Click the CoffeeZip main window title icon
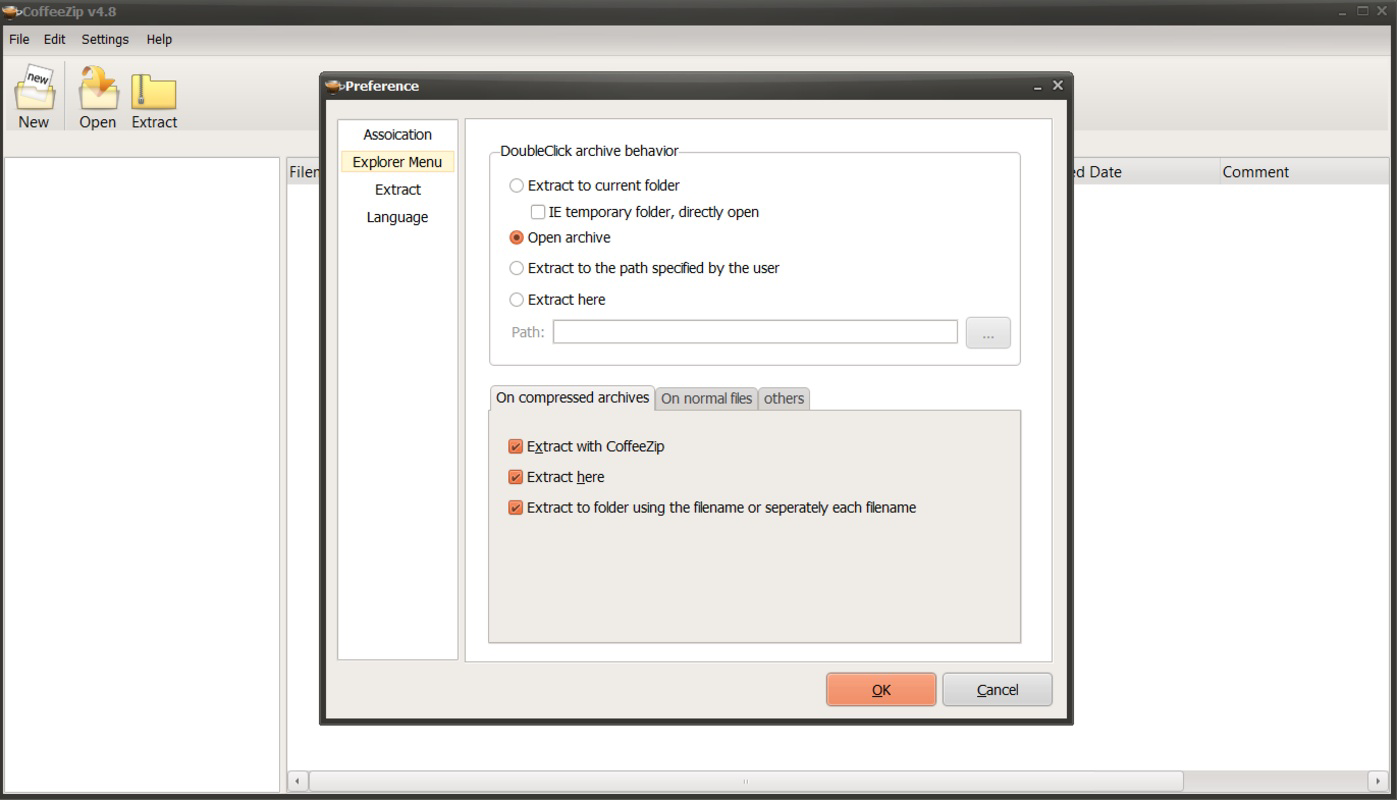This screenshot has width=1397, height=800. pyautogui.click(x=11, y=11)
